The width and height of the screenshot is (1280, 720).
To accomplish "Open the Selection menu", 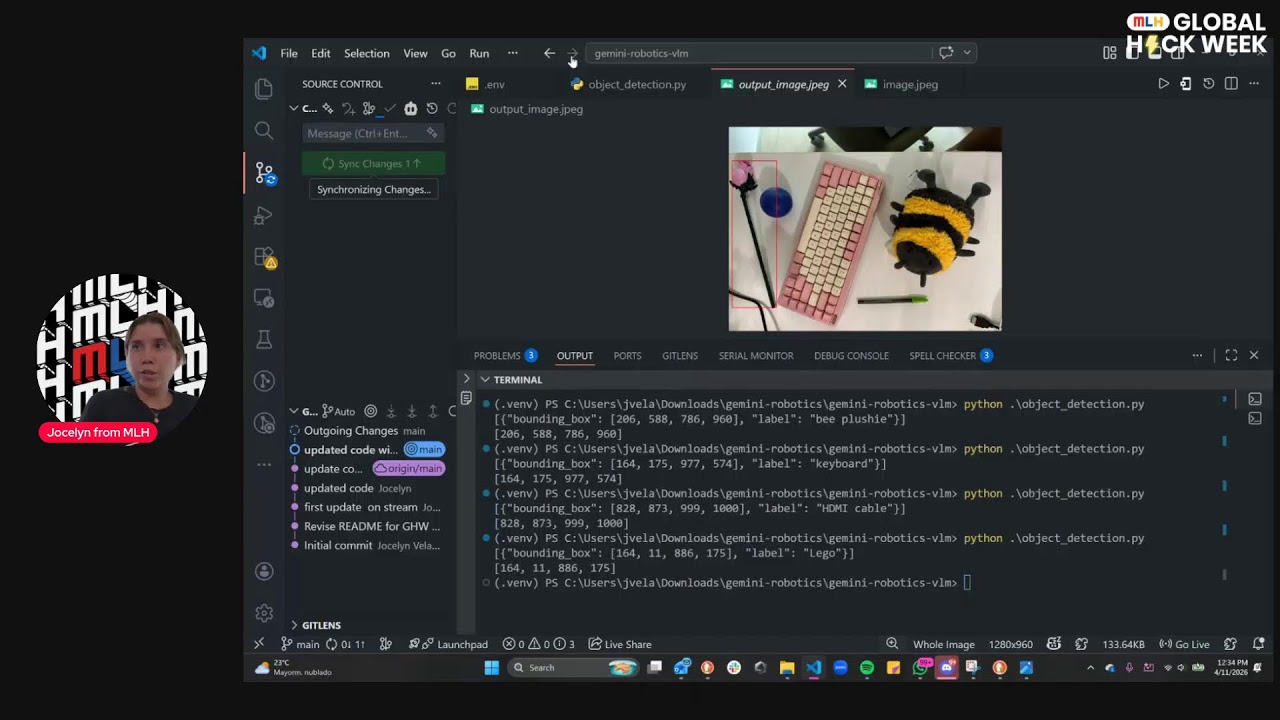I will click(367, 53).
